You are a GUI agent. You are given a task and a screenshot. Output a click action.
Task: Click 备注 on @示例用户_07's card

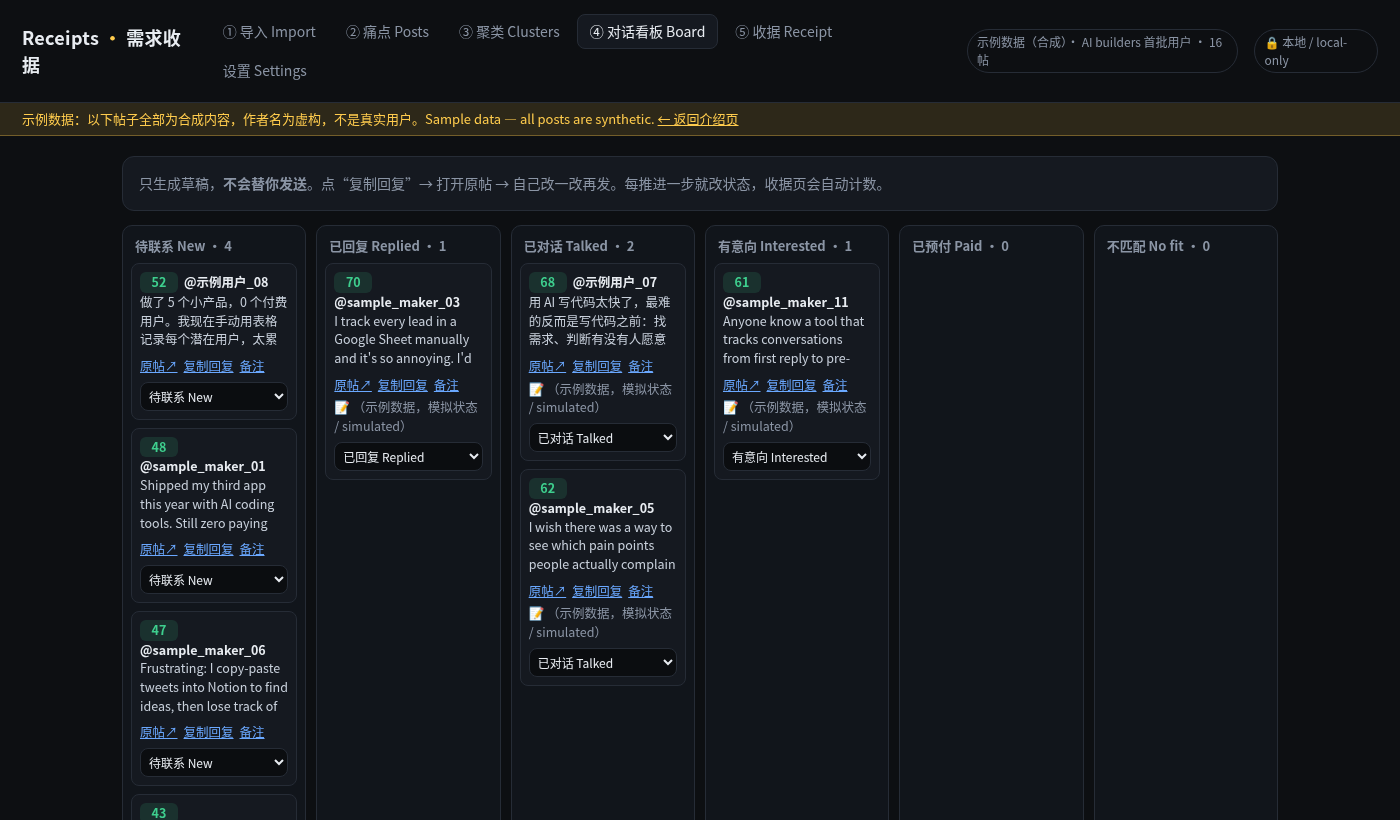pos(641,367)
